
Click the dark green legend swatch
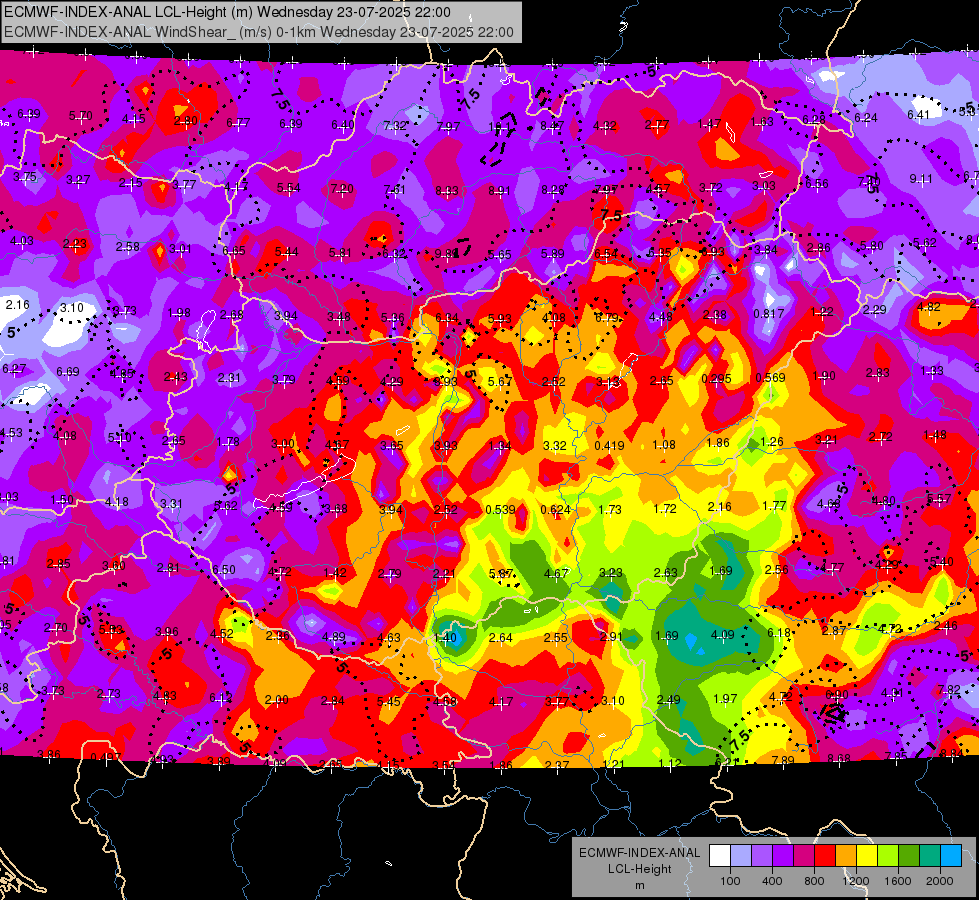click(x=909, y=855)
